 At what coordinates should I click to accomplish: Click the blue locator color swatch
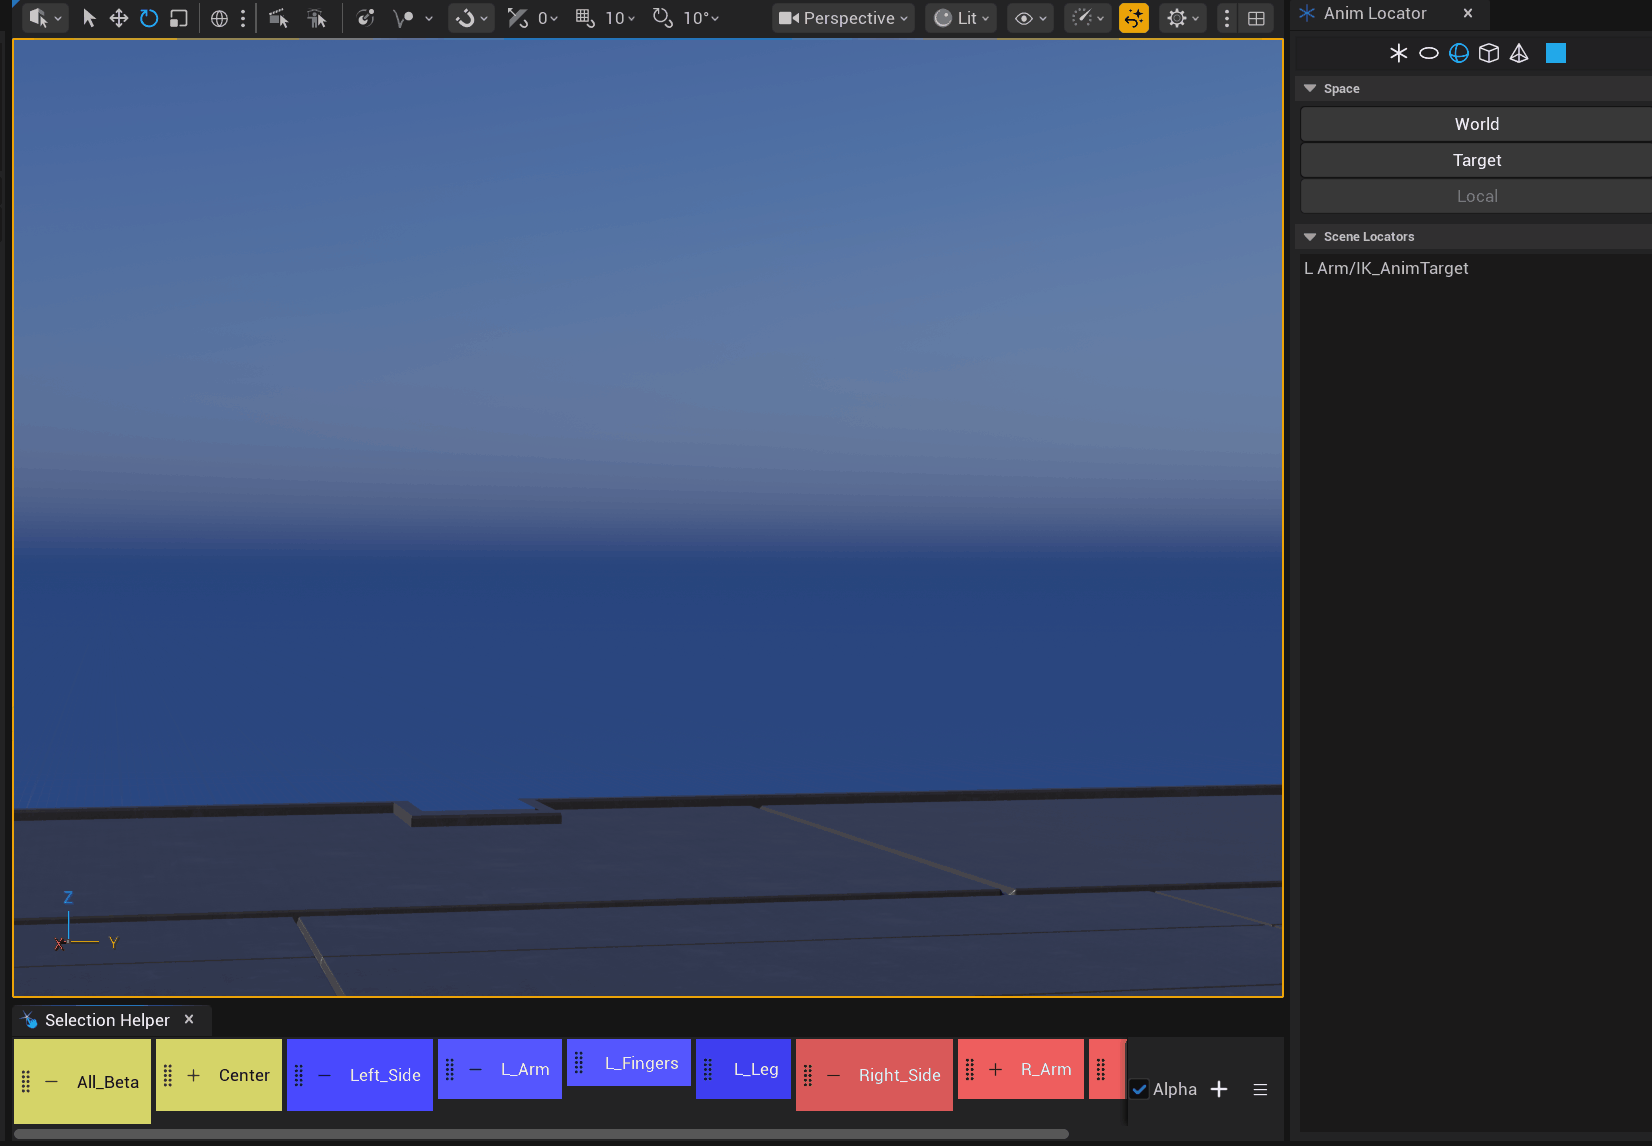[x=1555, y=54]
